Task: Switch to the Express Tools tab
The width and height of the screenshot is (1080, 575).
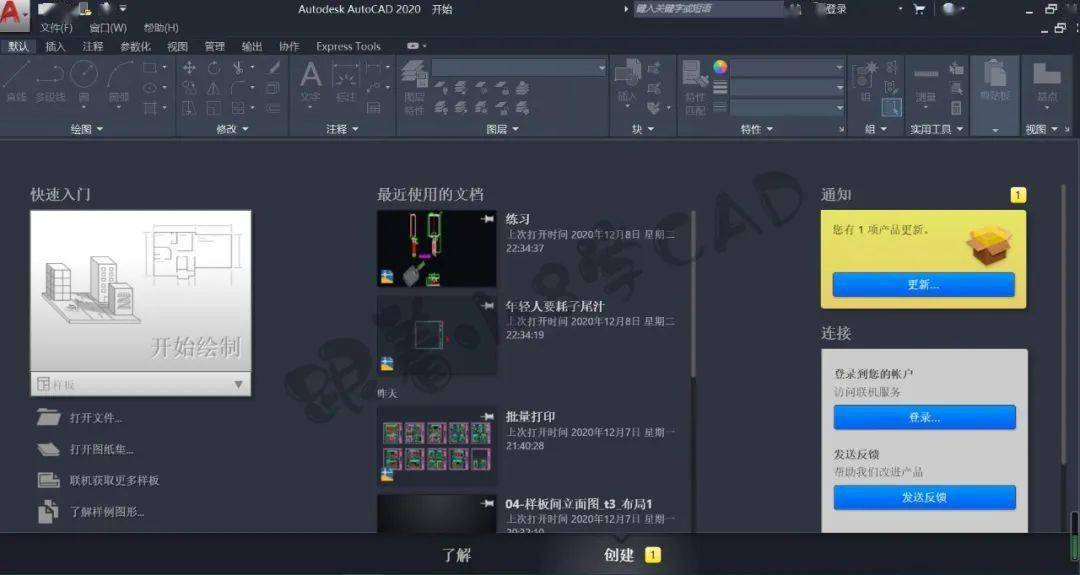Action: 348,46
